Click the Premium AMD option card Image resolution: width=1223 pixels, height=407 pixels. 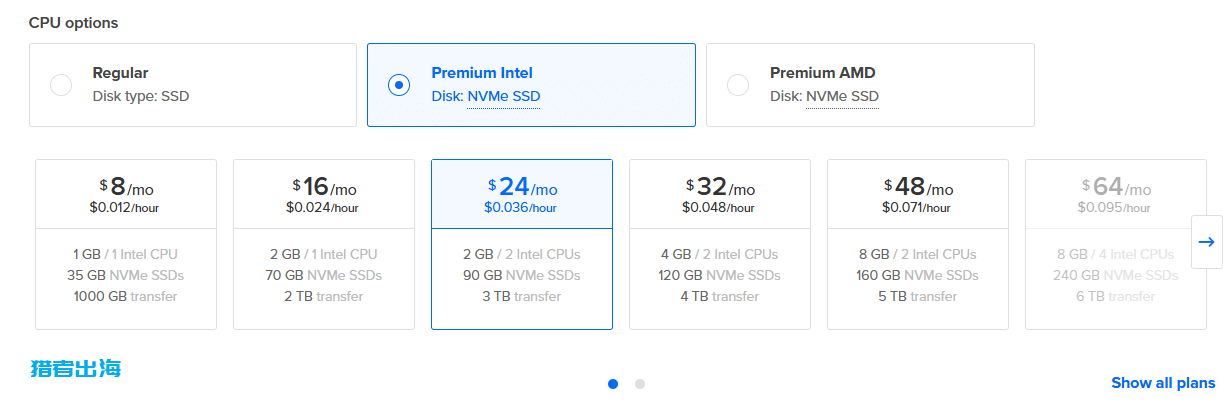tap(870, 85)
